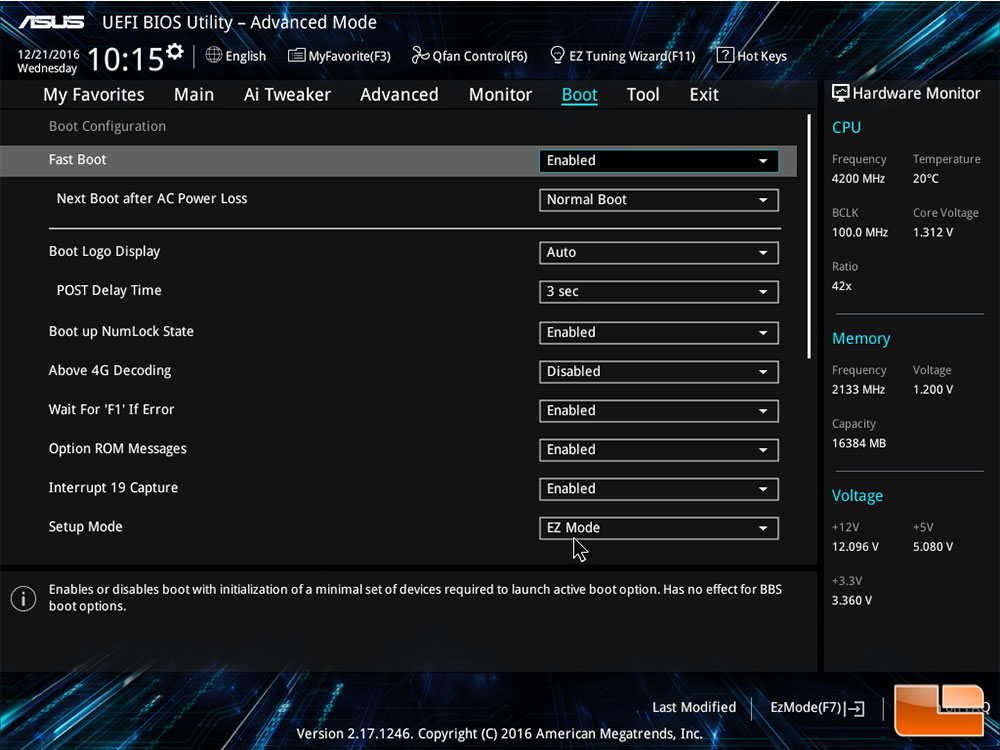This screenshot has height=750, width=1000.
Task: Launch EZ Tuning Wizard lightbulb icon
Action: point(557,55)
